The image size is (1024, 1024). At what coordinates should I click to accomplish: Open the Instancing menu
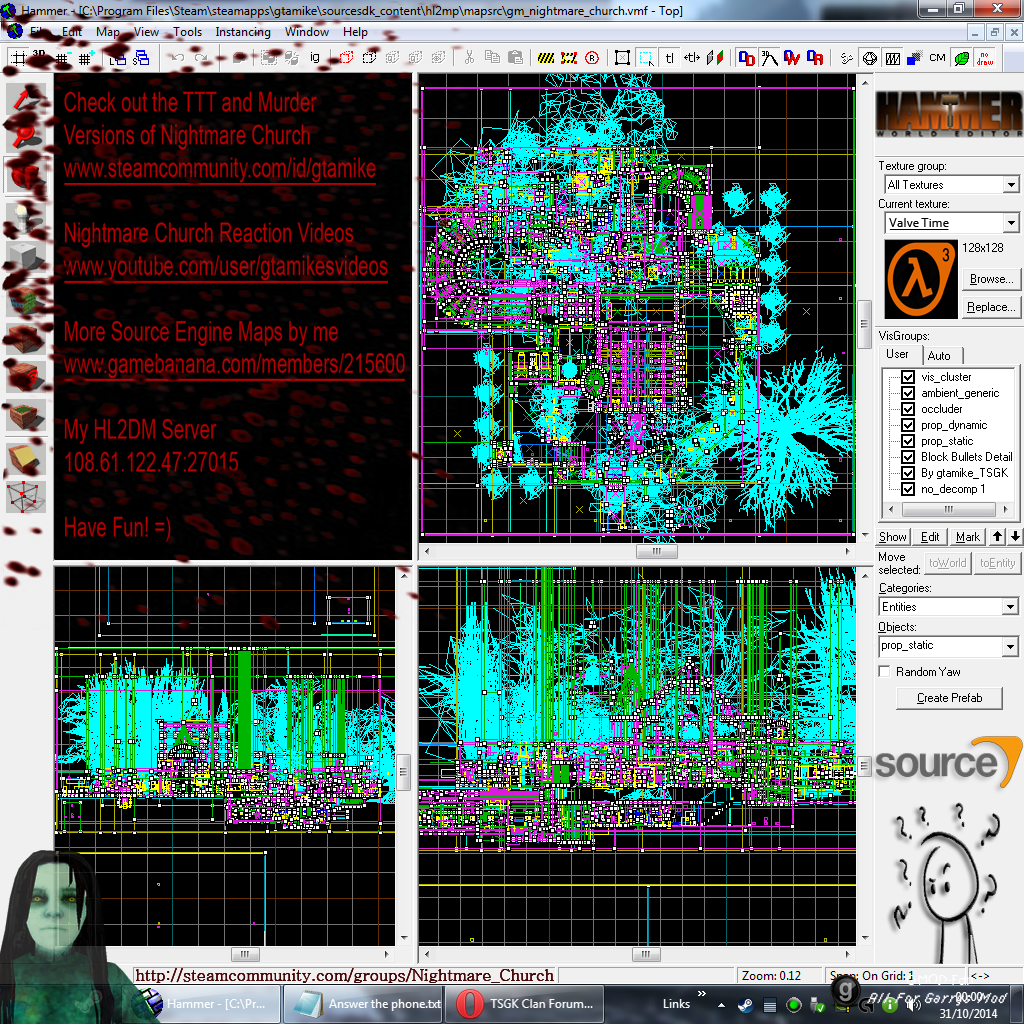point(243,31)
